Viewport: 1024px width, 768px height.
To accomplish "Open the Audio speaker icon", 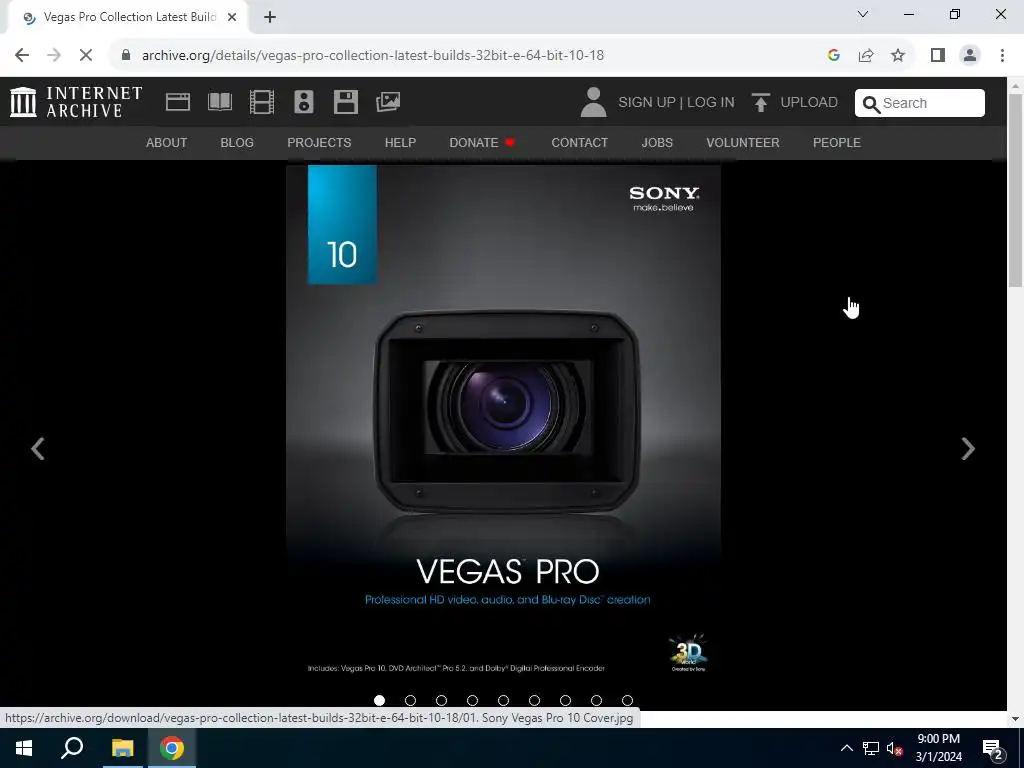I will pyautogui.click(x=304, y=102).
